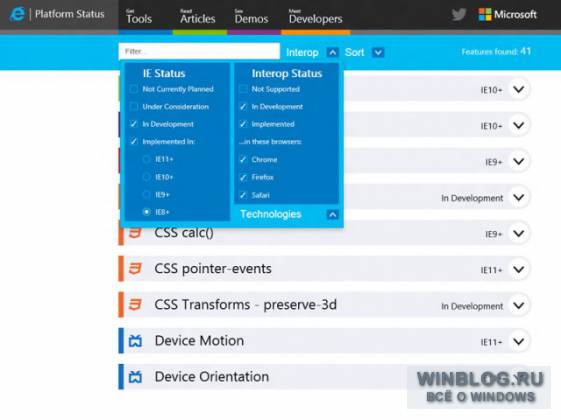Open the Developers menu

(x=316, y=16)
